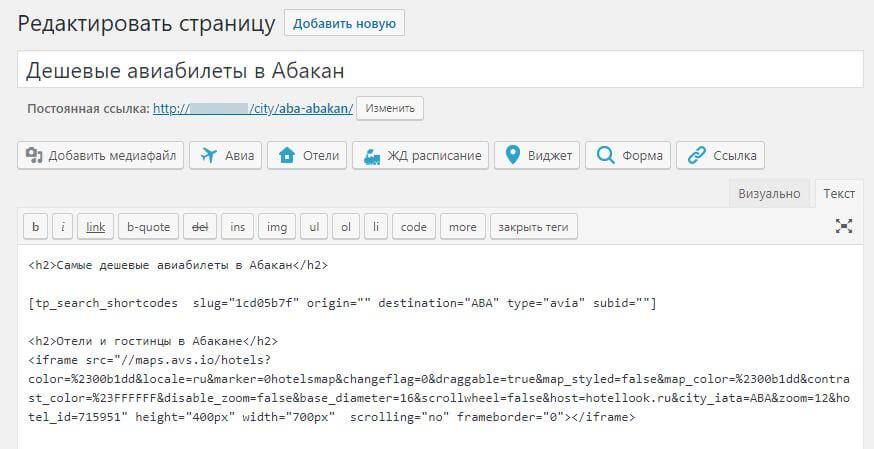Insert image with img button

tap(276, 227)
